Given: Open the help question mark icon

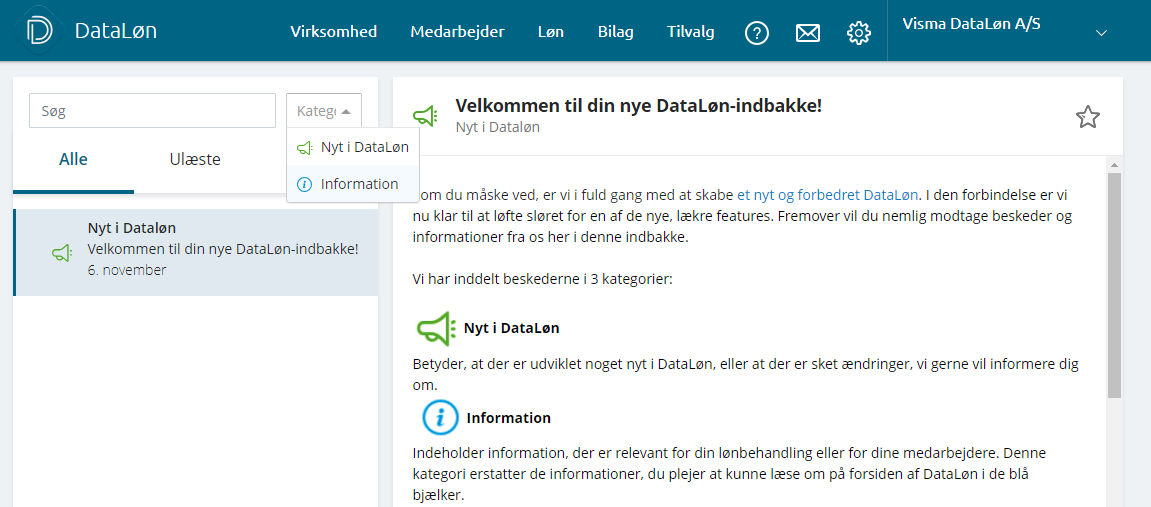Looking at the screenshot, I should coord(757,33).
